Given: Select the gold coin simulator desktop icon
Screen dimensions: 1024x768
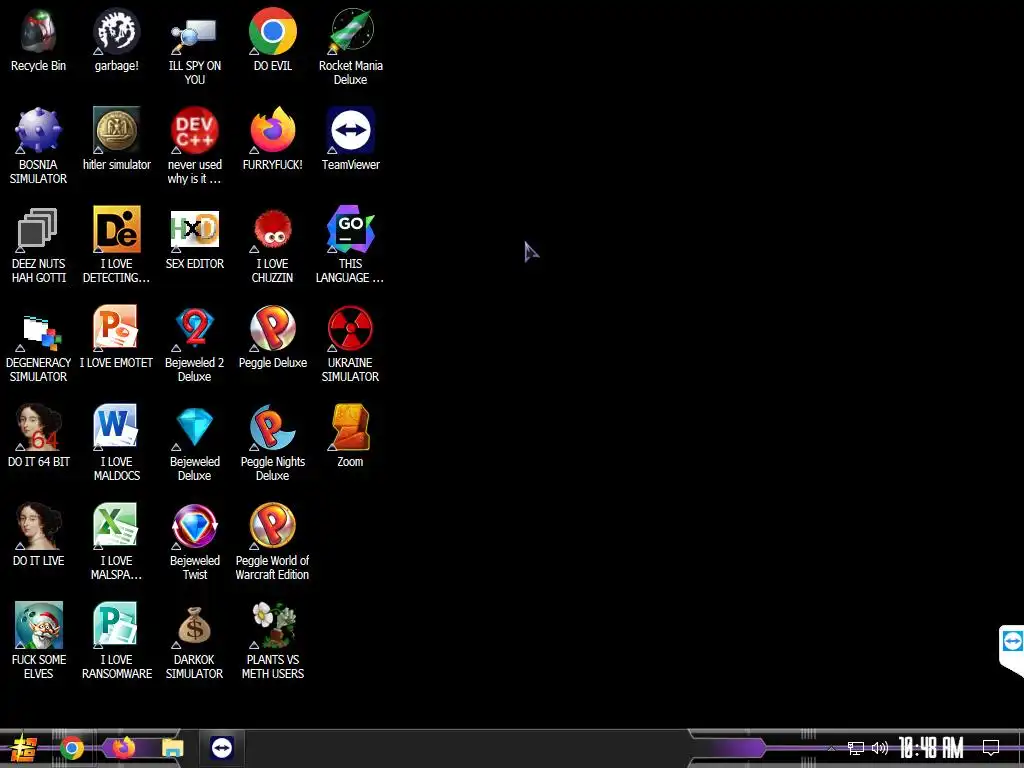Looking at the screenshot, I should point(116,131).
